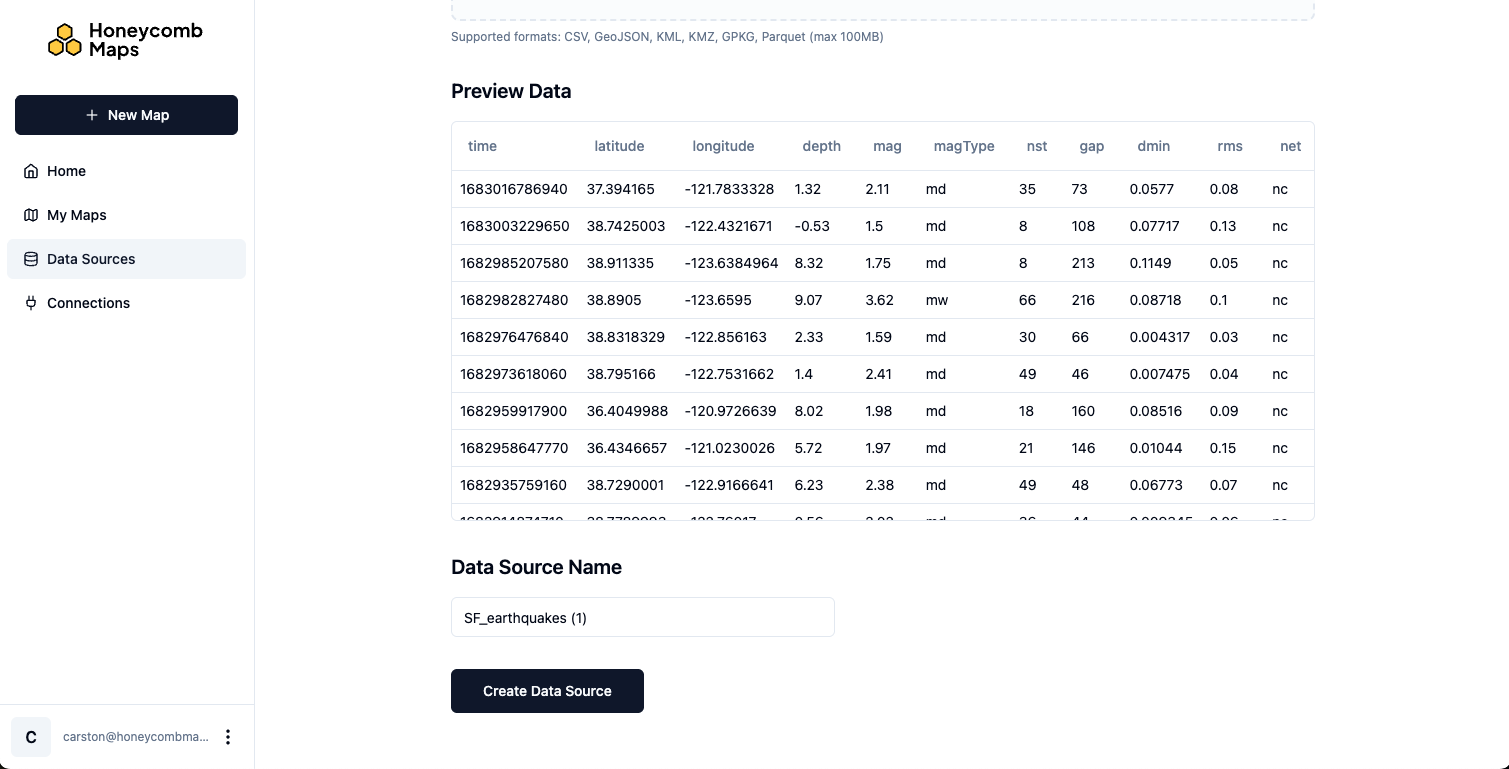1509x769 pixels.
Task: Click the New Map button
Action: 126,114
